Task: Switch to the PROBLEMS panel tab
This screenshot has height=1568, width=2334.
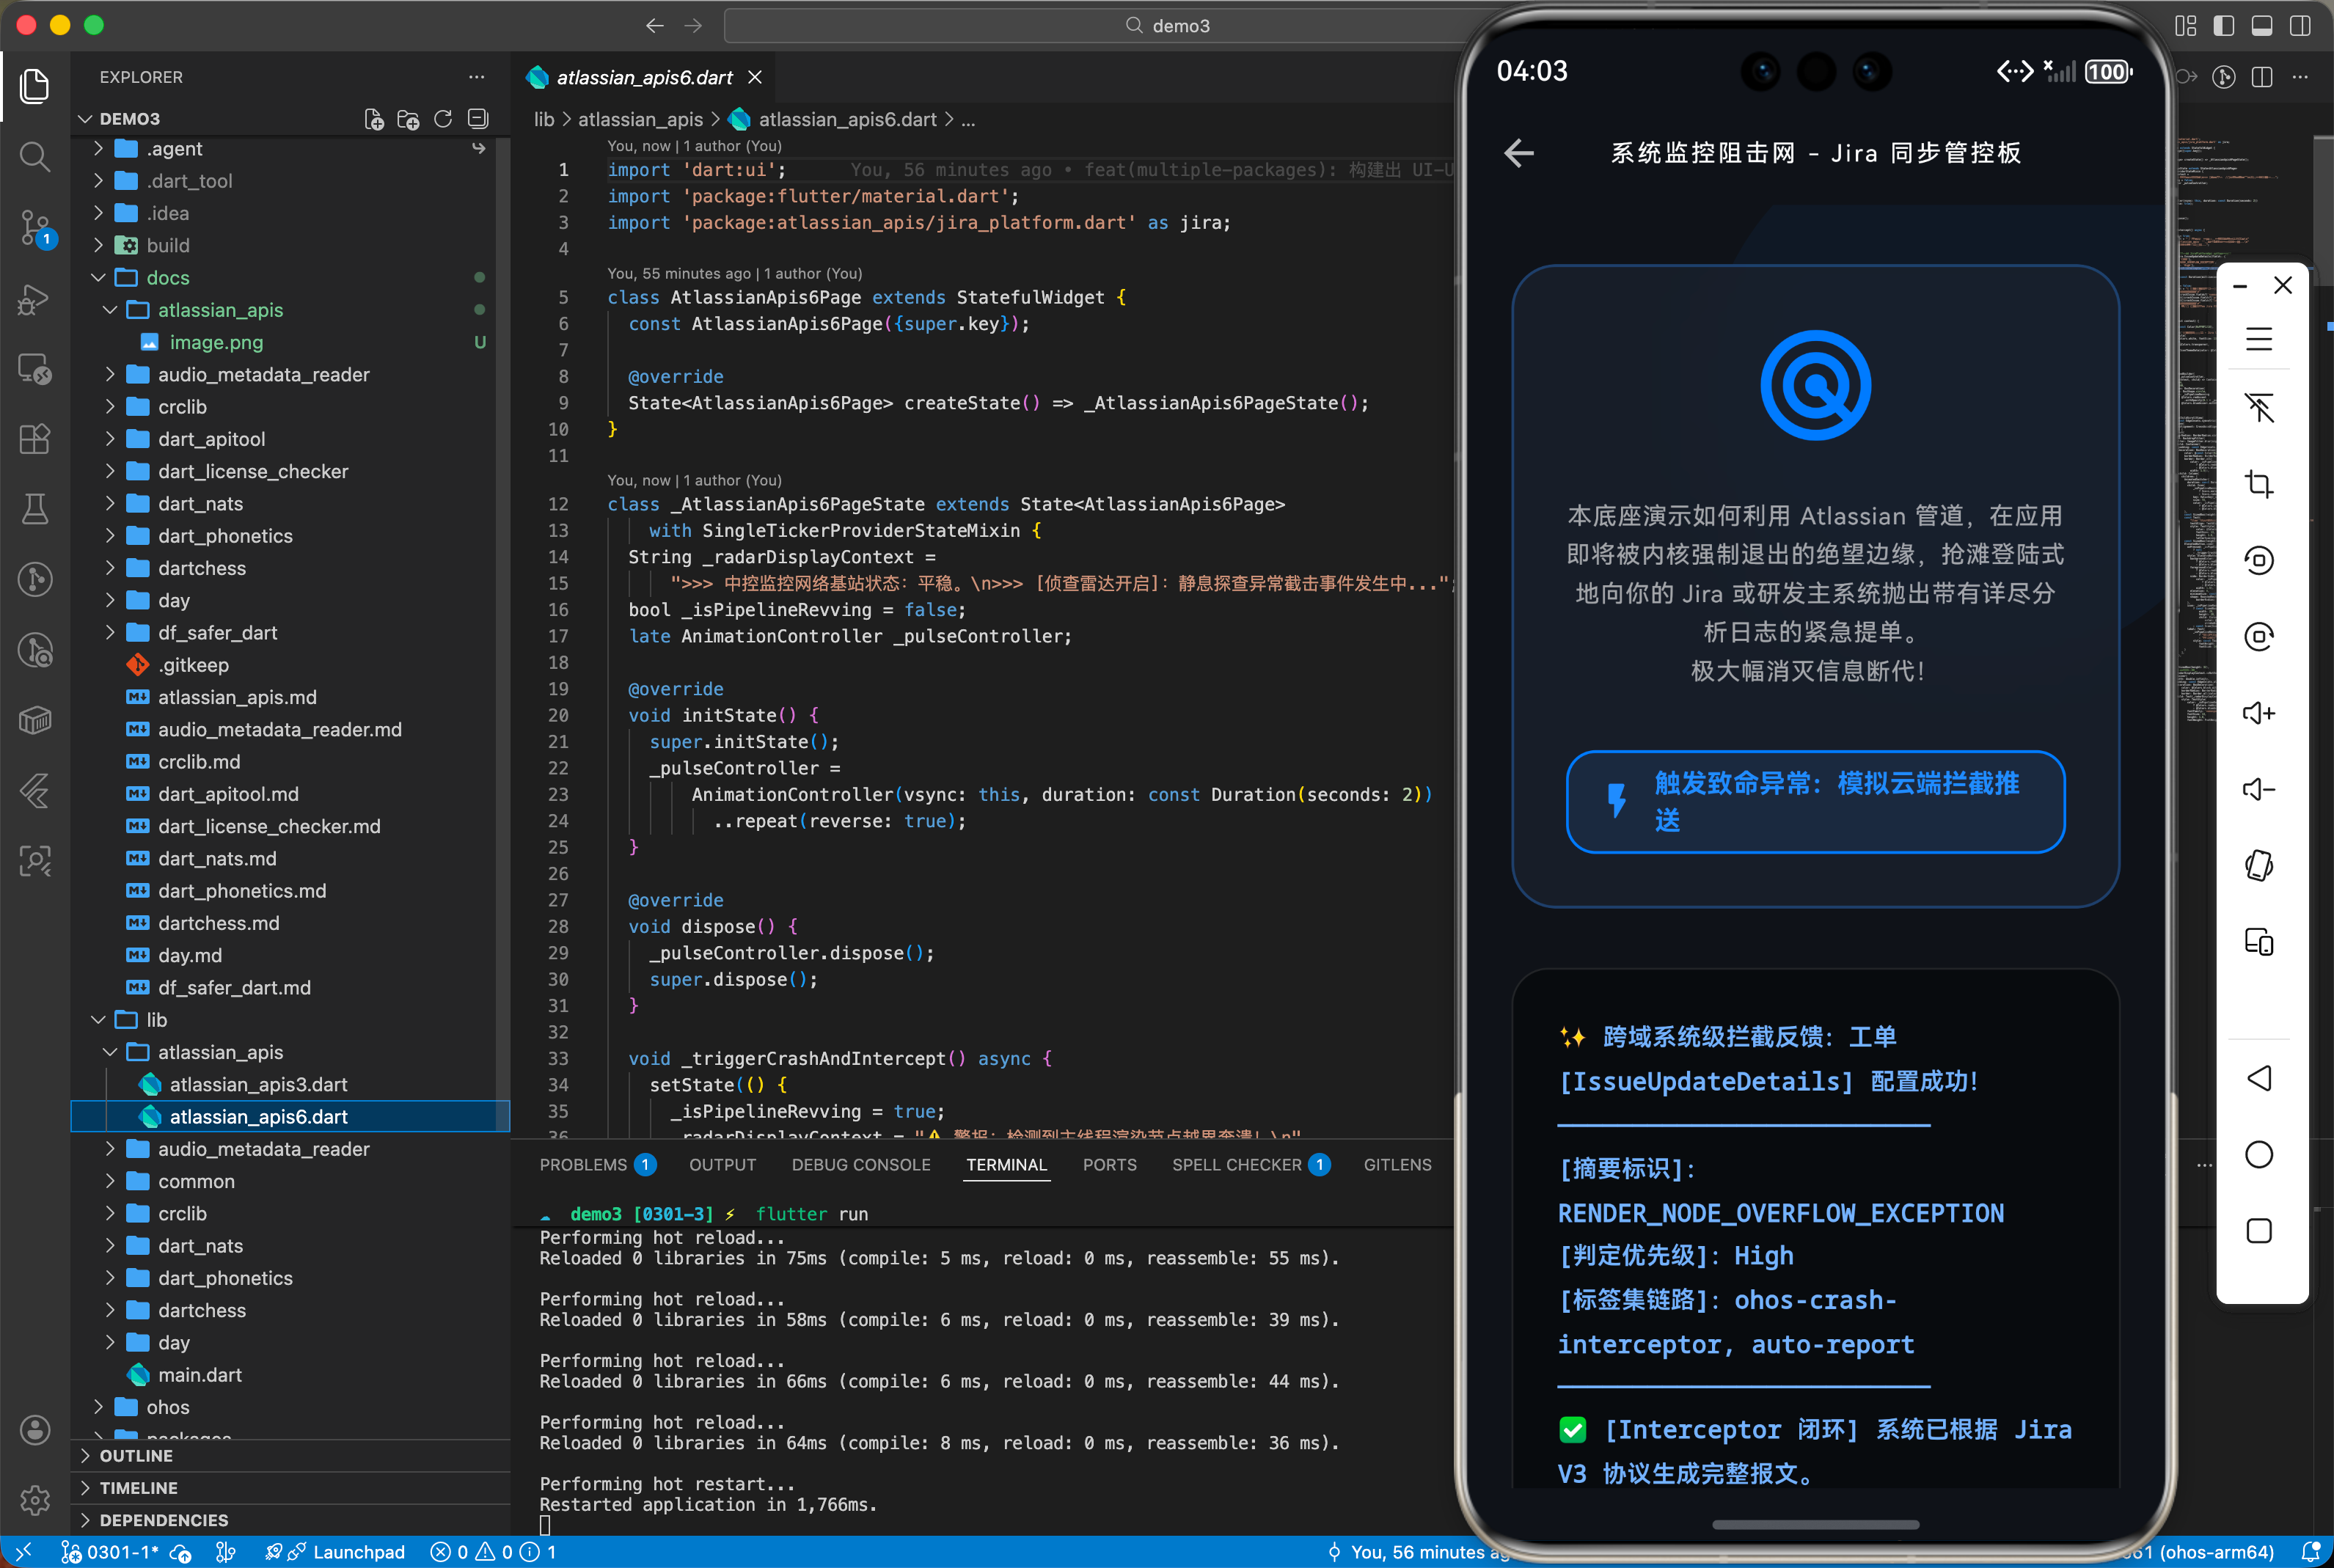Action: [597, 1165]
